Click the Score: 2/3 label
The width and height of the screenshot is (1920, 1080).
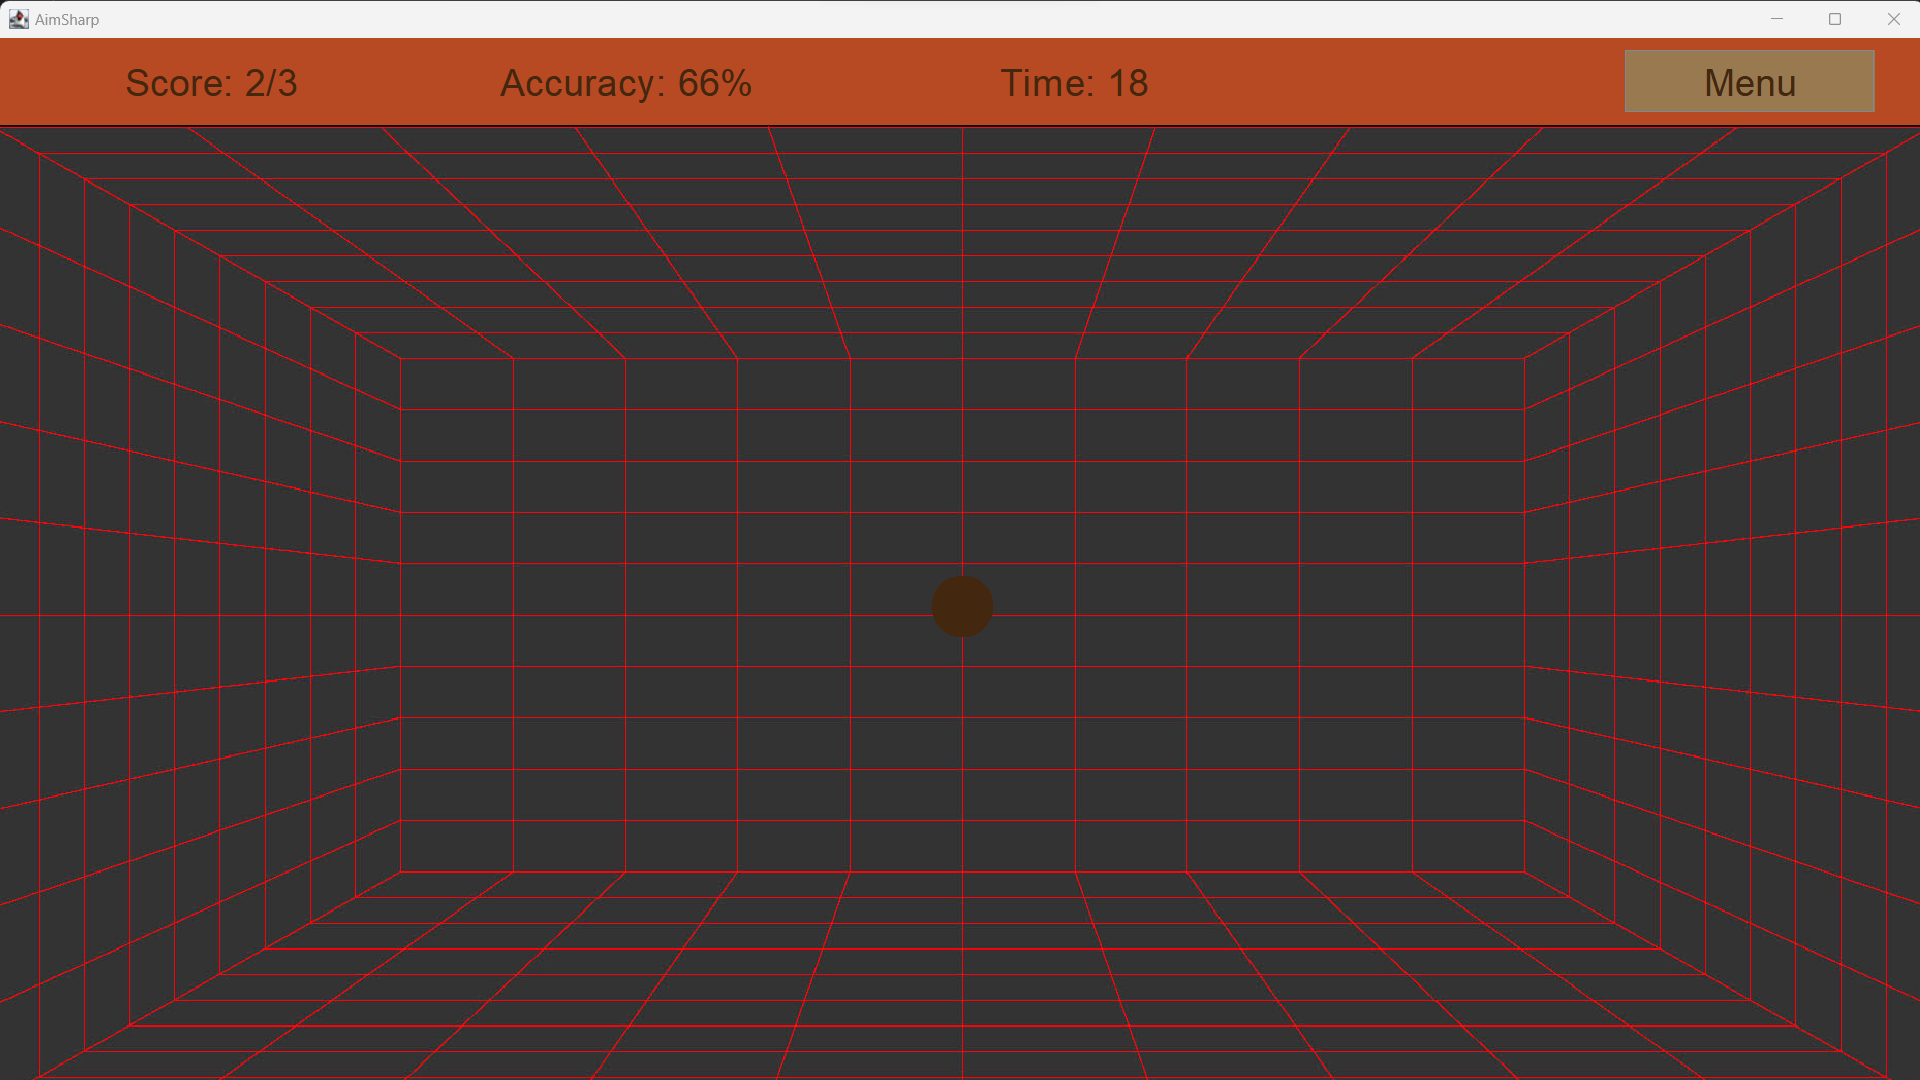[x=211, y=83]
